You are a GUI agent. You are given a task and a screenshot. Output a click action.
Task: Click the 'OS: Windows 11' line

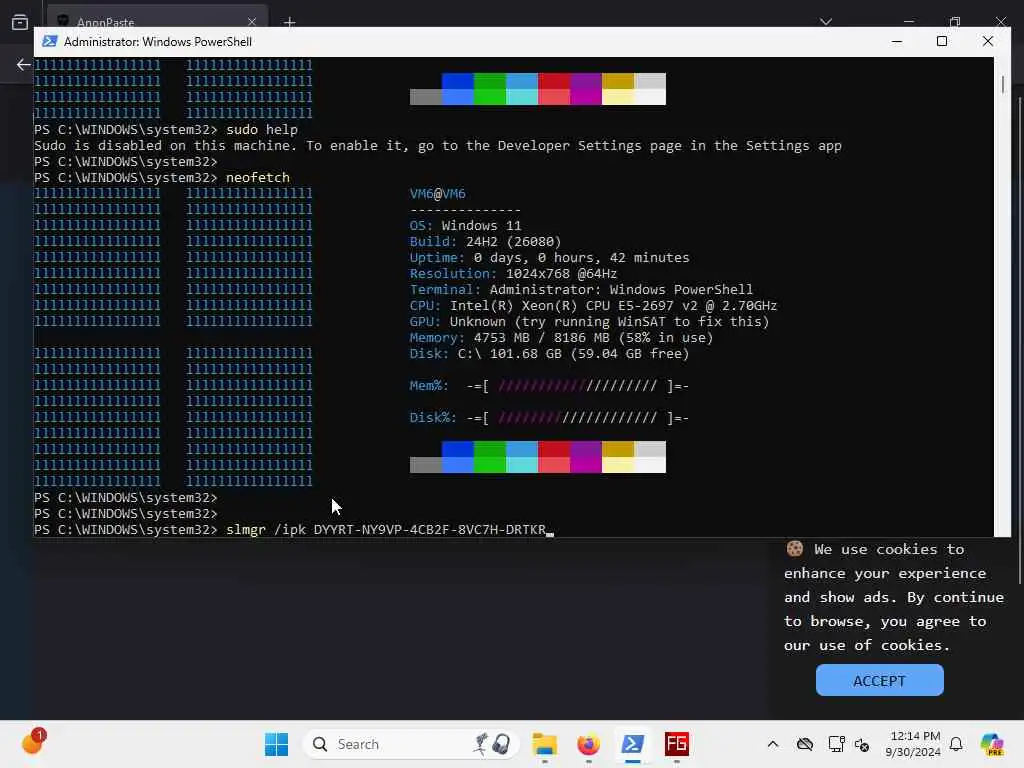(x=466, y=226)
